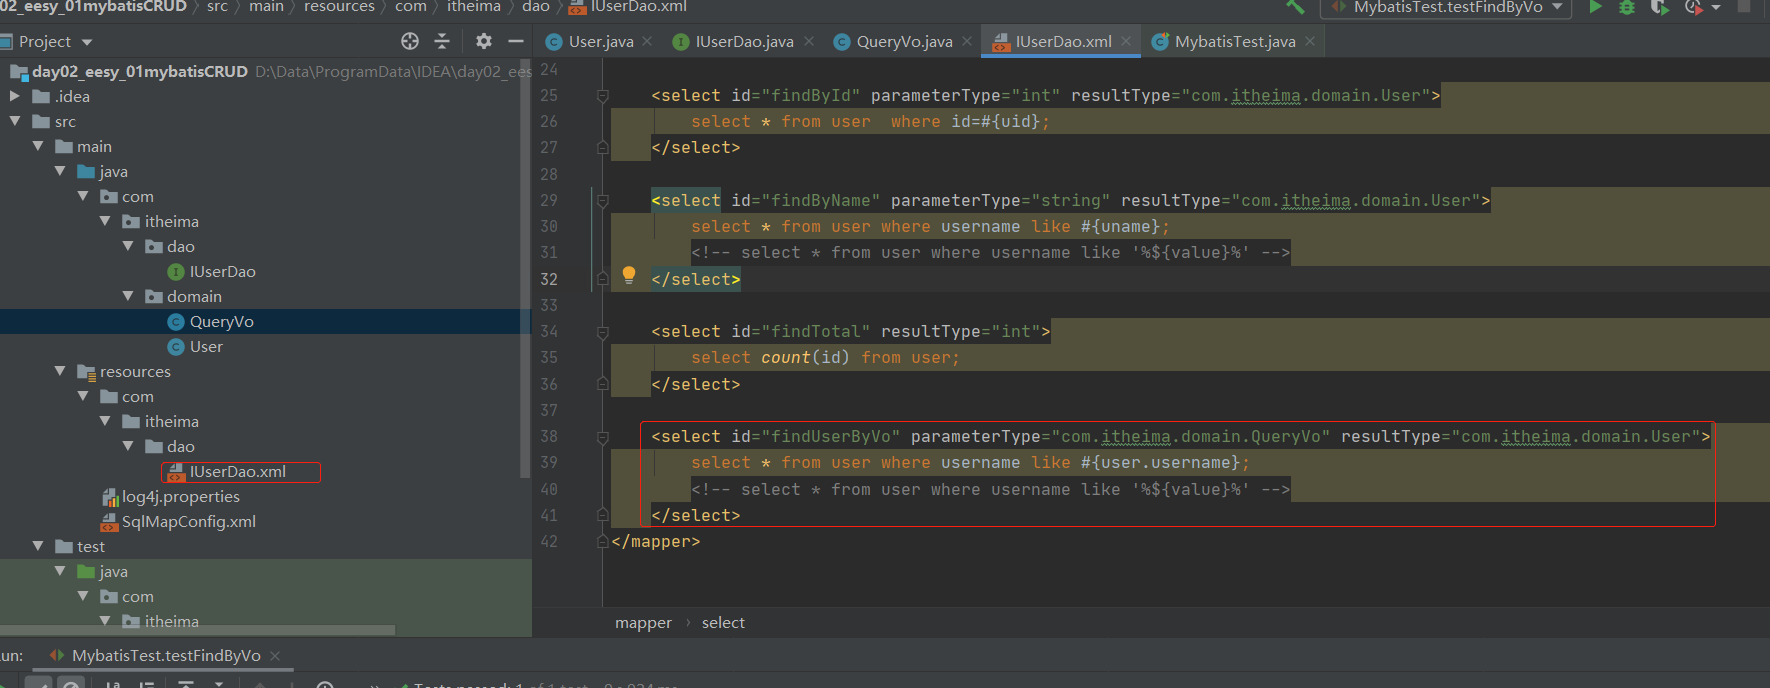
Task: Close the MybatisTest.testFindByVo Run tab
Action: pyautogui.click(x=275, y=655)
